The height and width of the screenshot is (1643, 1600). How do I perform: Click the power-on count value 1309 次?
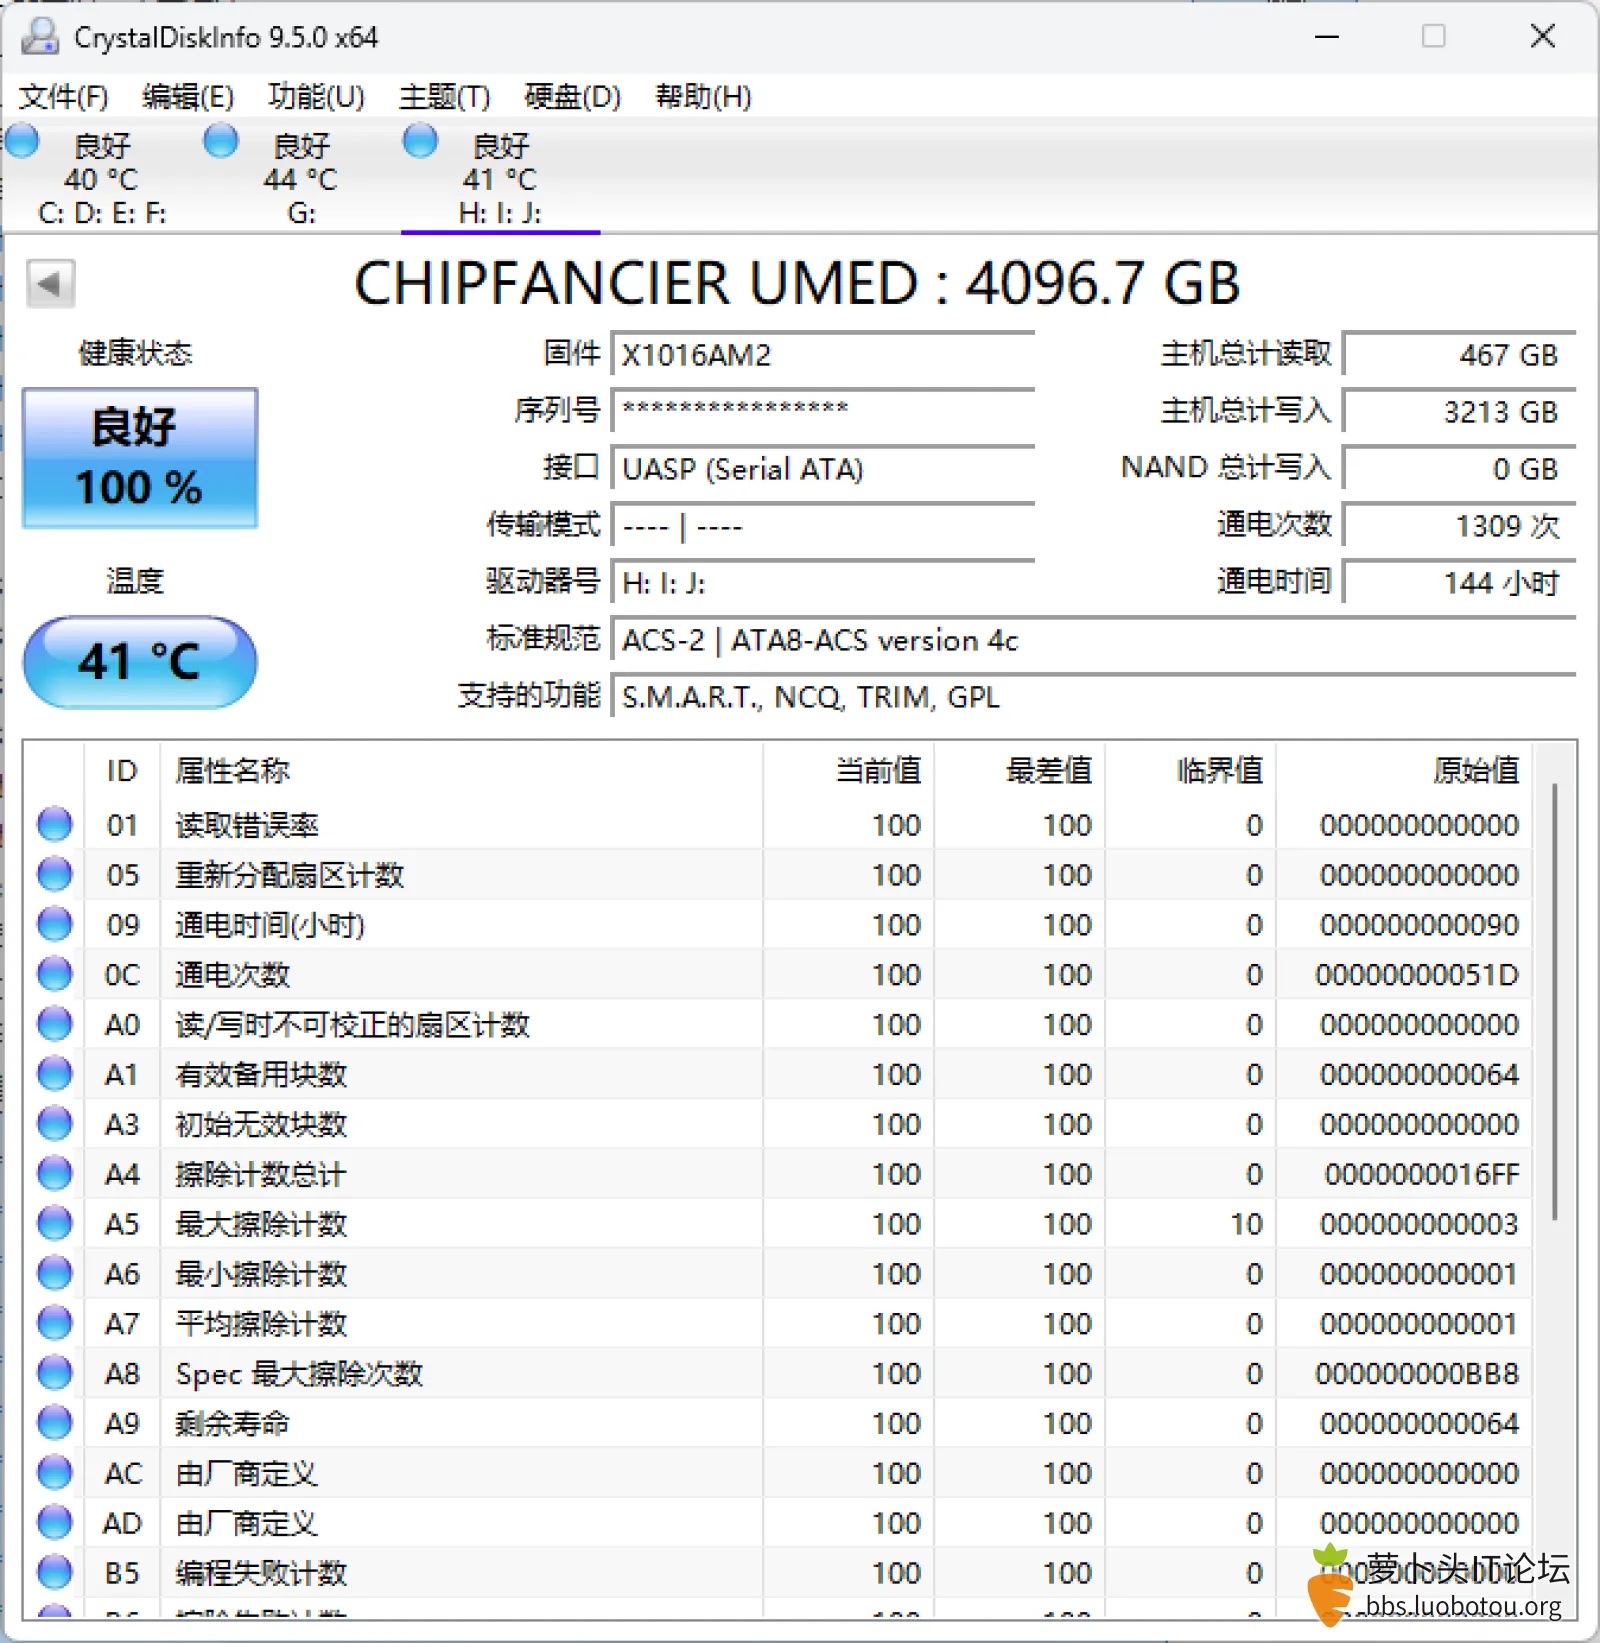[x=1460, y=526]
